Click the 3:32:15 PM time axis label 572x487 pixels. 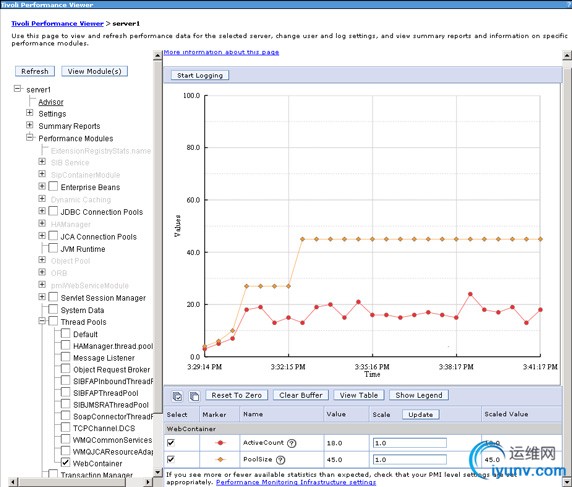click(x=288, y=367)
